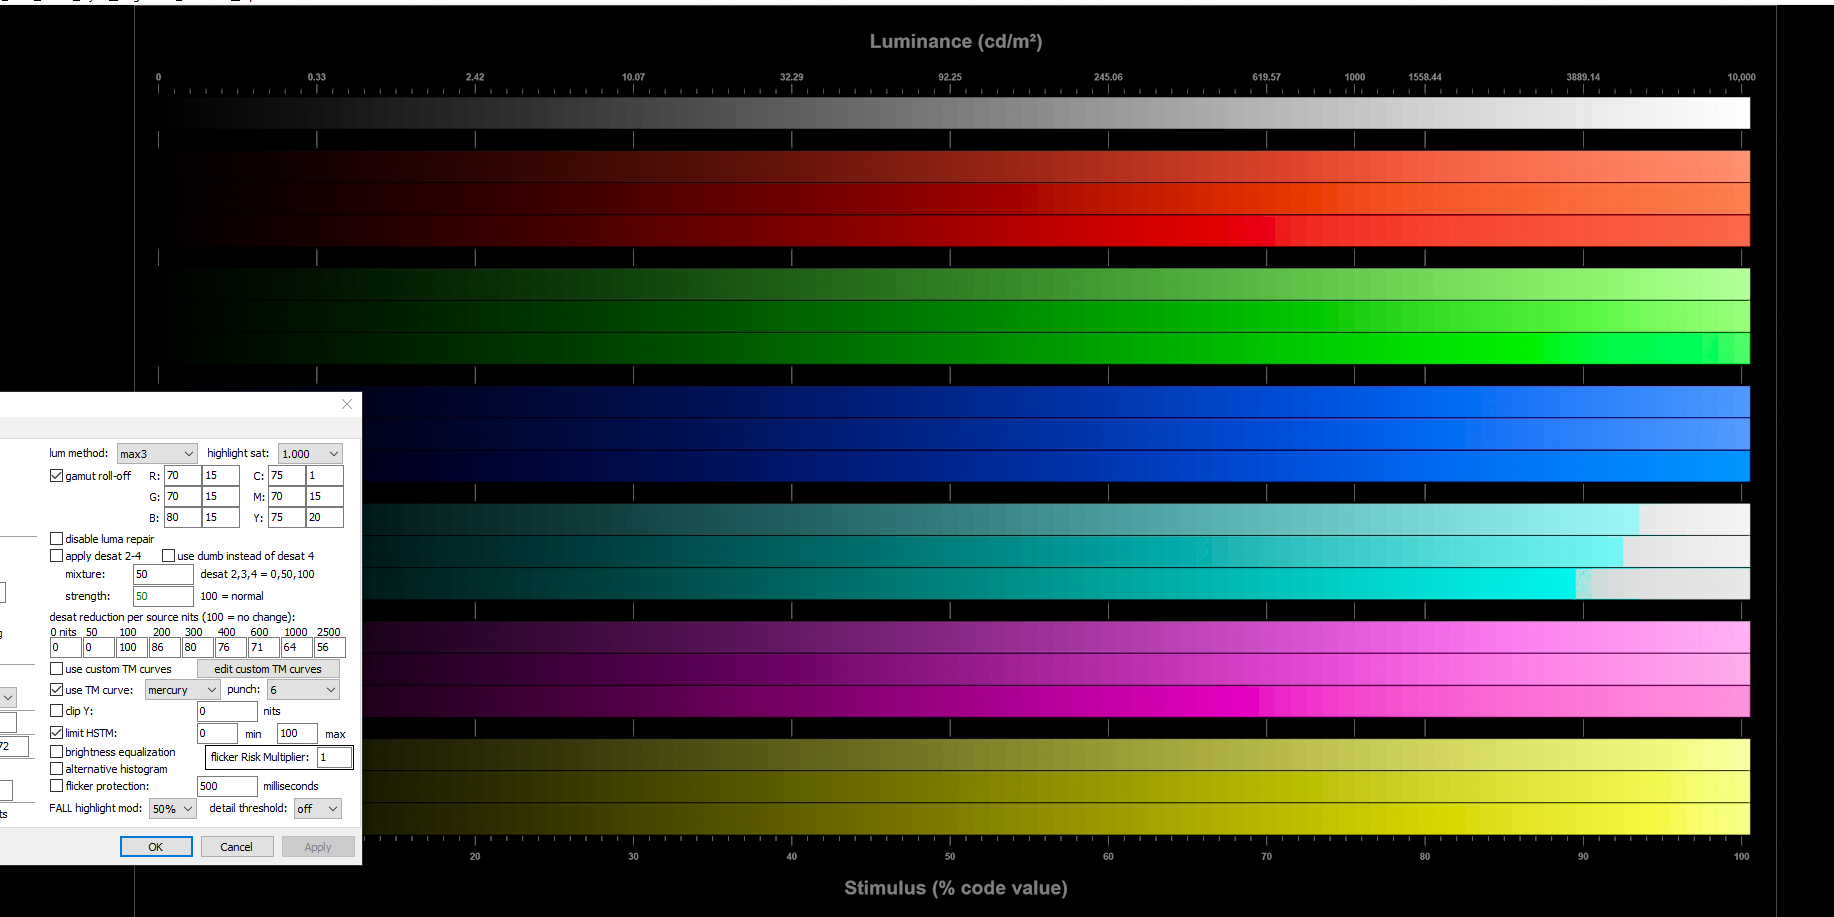1834x917 pixels.
Task: Click the 300 nits desat field showing 80
Action: pyautogui.click(x=197, y=648)
